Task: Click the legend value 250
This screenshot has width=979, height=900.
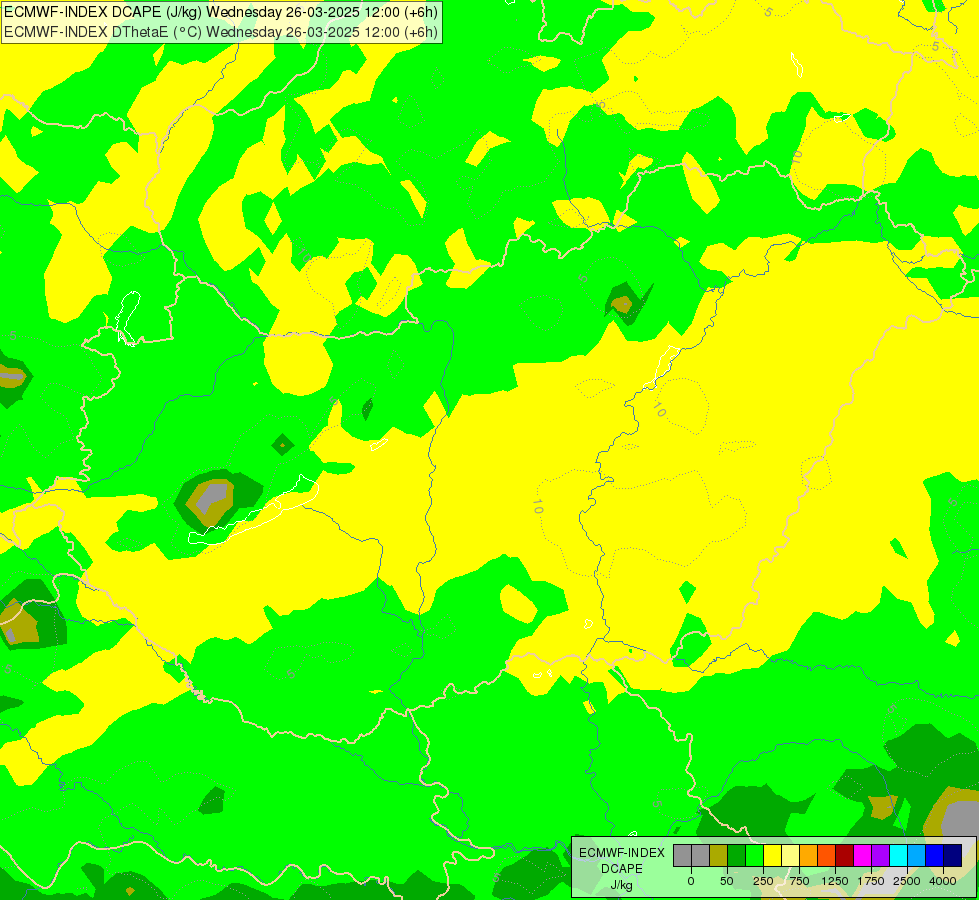Action: point(763,881)
